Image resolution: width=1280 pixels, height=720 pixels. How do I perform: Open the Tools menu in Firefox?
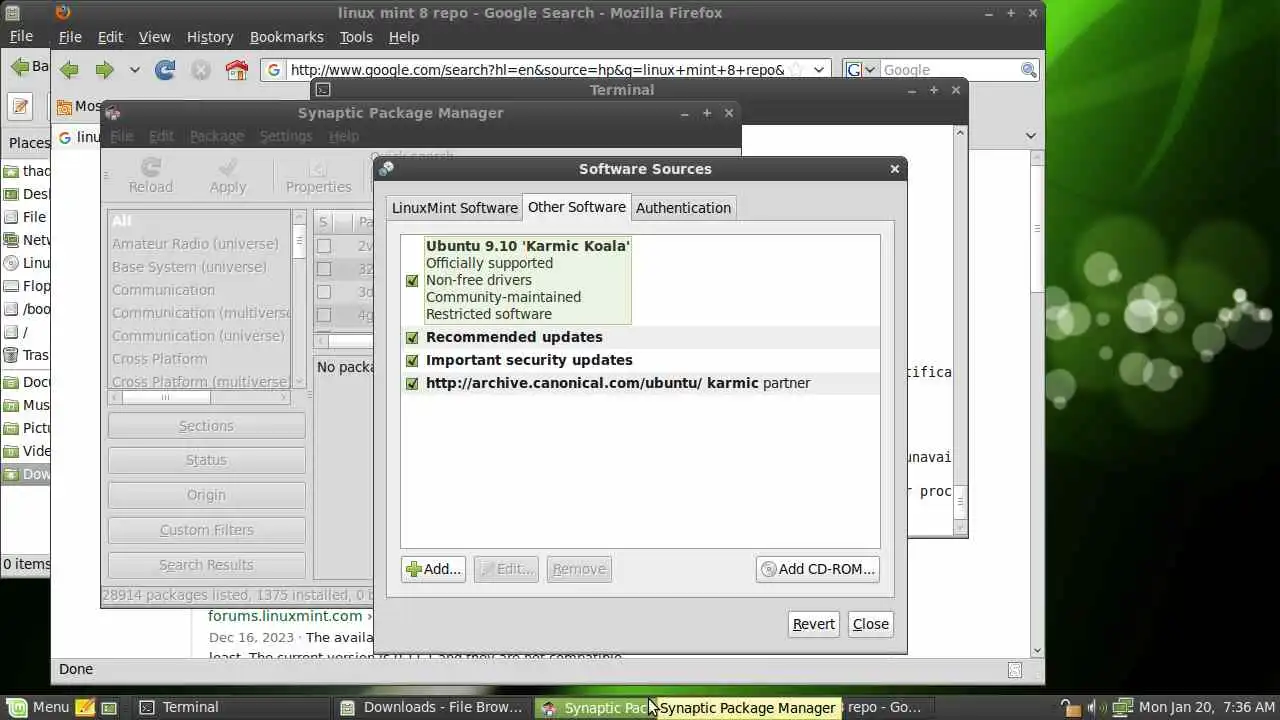pyautogui.click(x=356, y=37)
